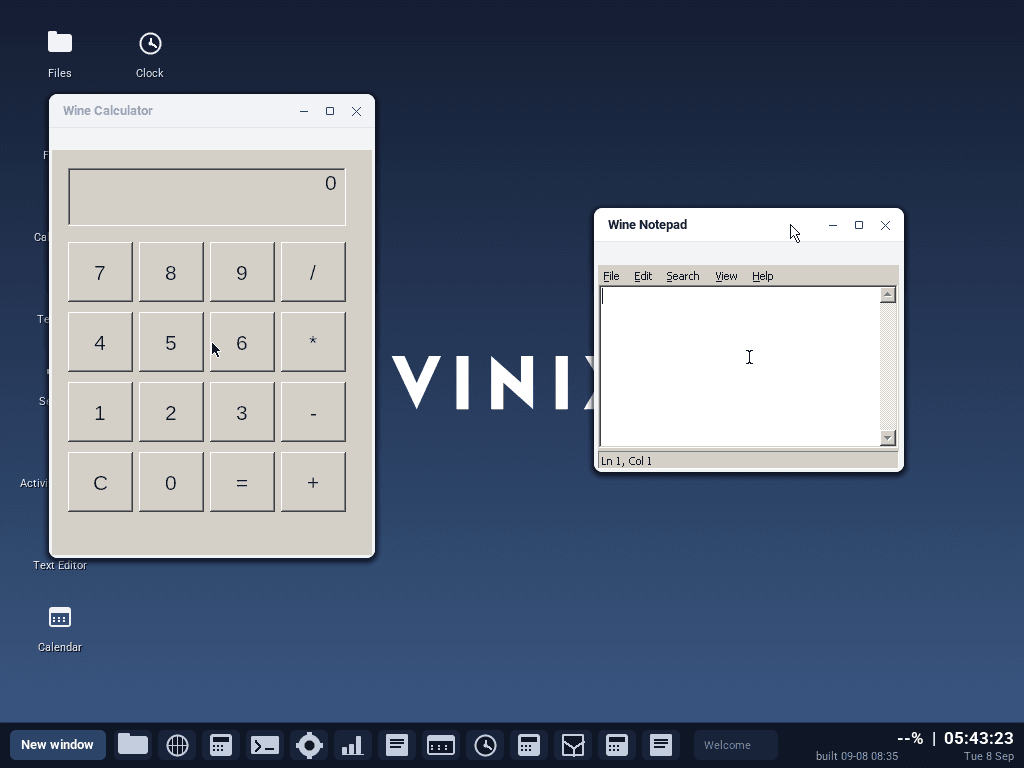Open the Search menu in Wine Notepad
Image resolution: width=1024 pixels, height=768 pixels.
[682, 276]
